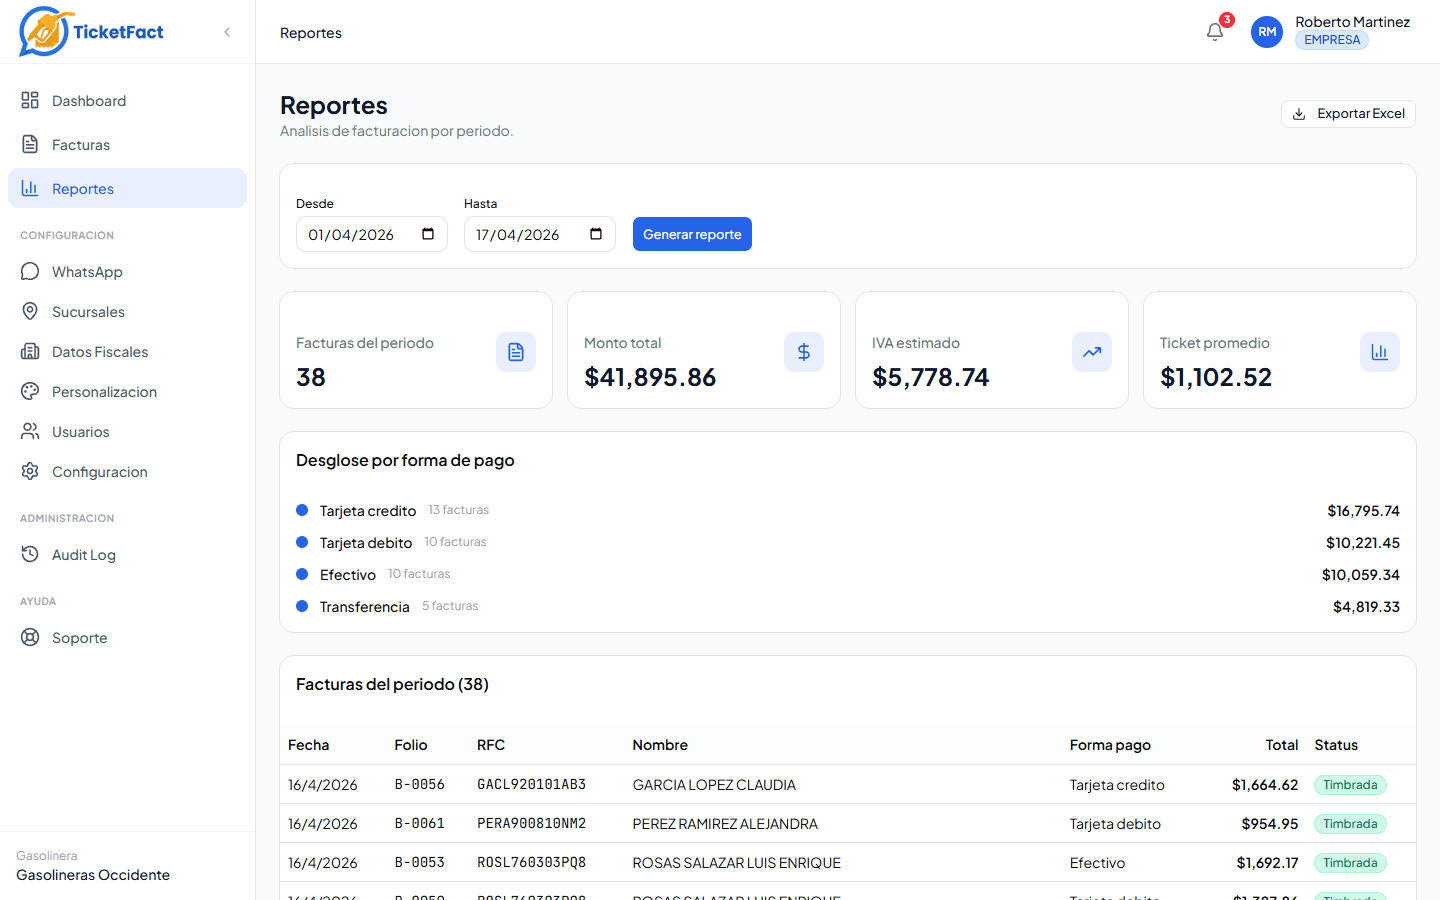This screenshot has height=900, width=1440.
Task: Click the Usuarios people icon
Action: (30, 431)
